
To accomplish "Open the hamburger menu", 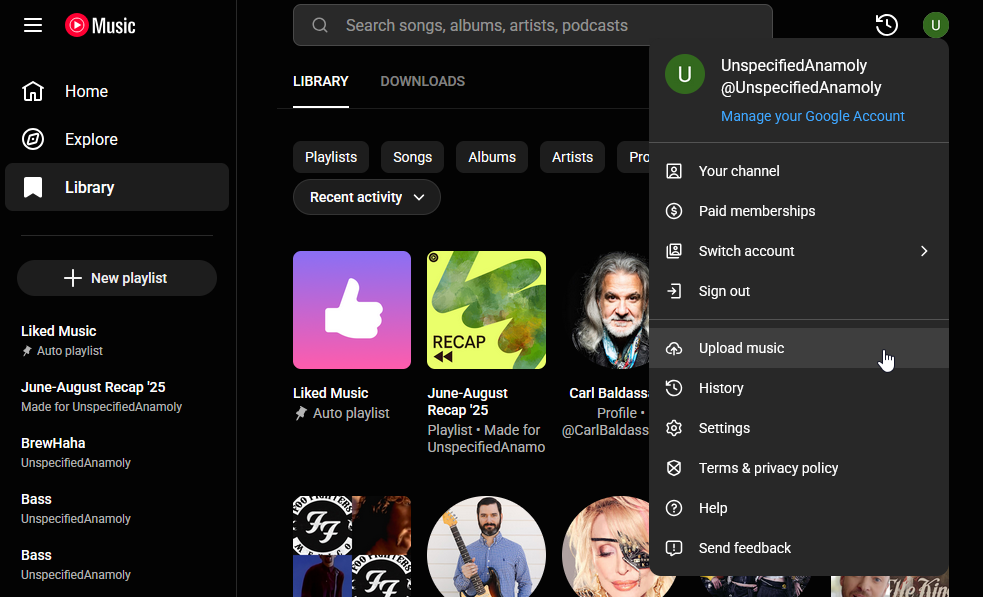I will pyautogui.click(x=32, y=25).
